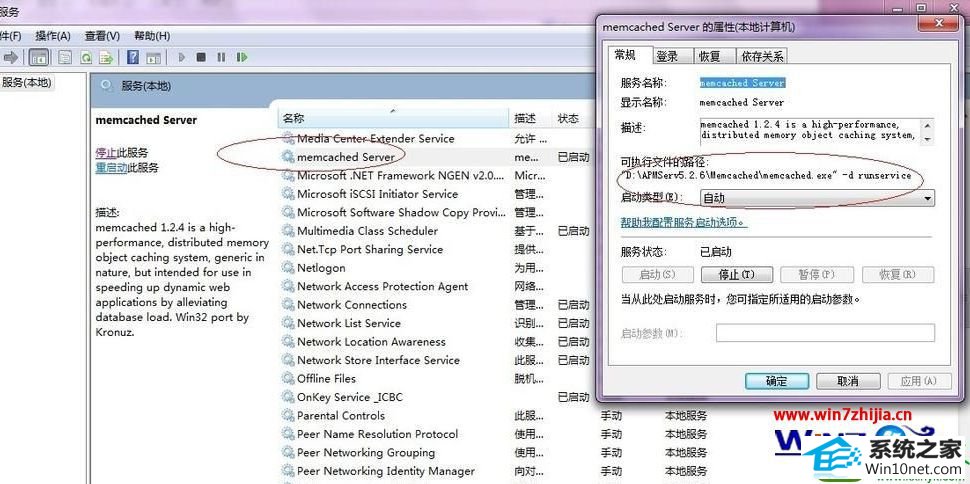970x484 pixels.
Task: Click the Forward arrow toolbar icon
Action: pyautogui.click(x=10, y=58)
